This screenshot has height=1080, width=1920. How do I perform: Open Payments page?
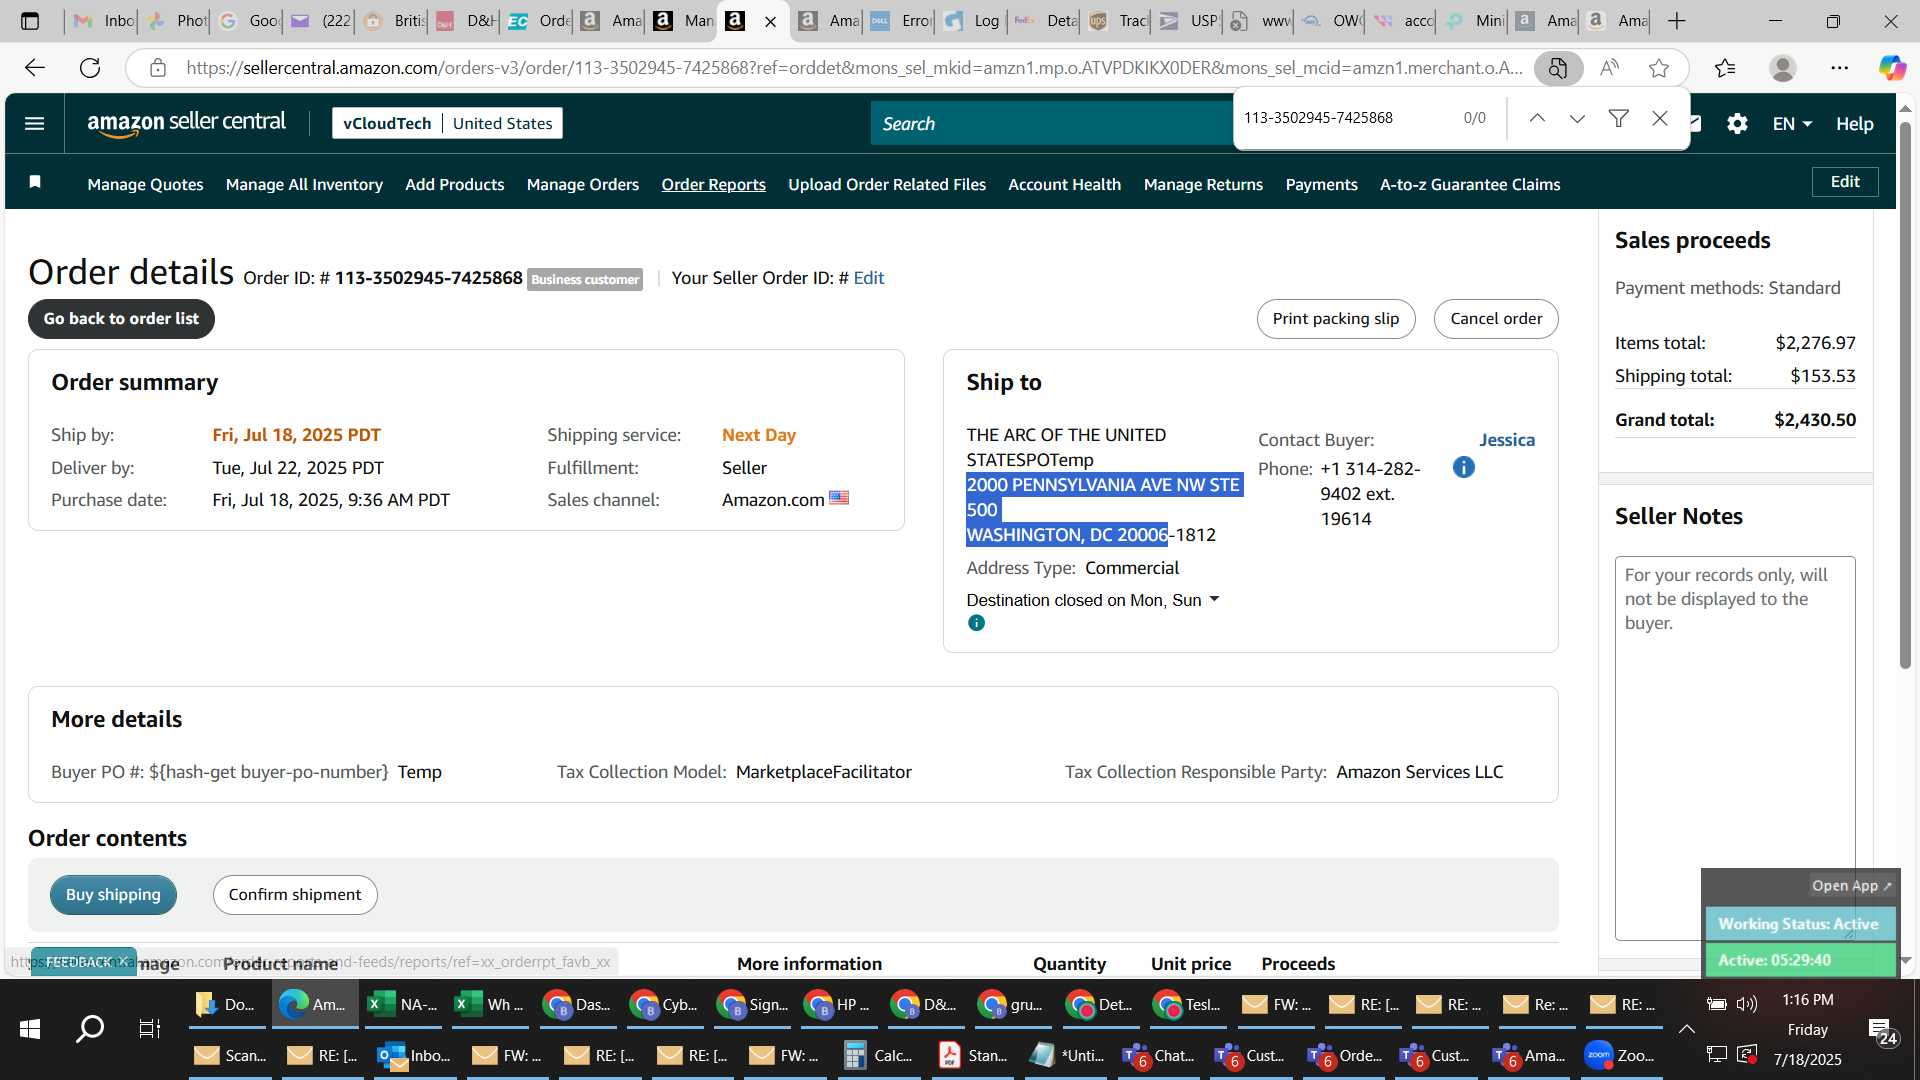1321,184
